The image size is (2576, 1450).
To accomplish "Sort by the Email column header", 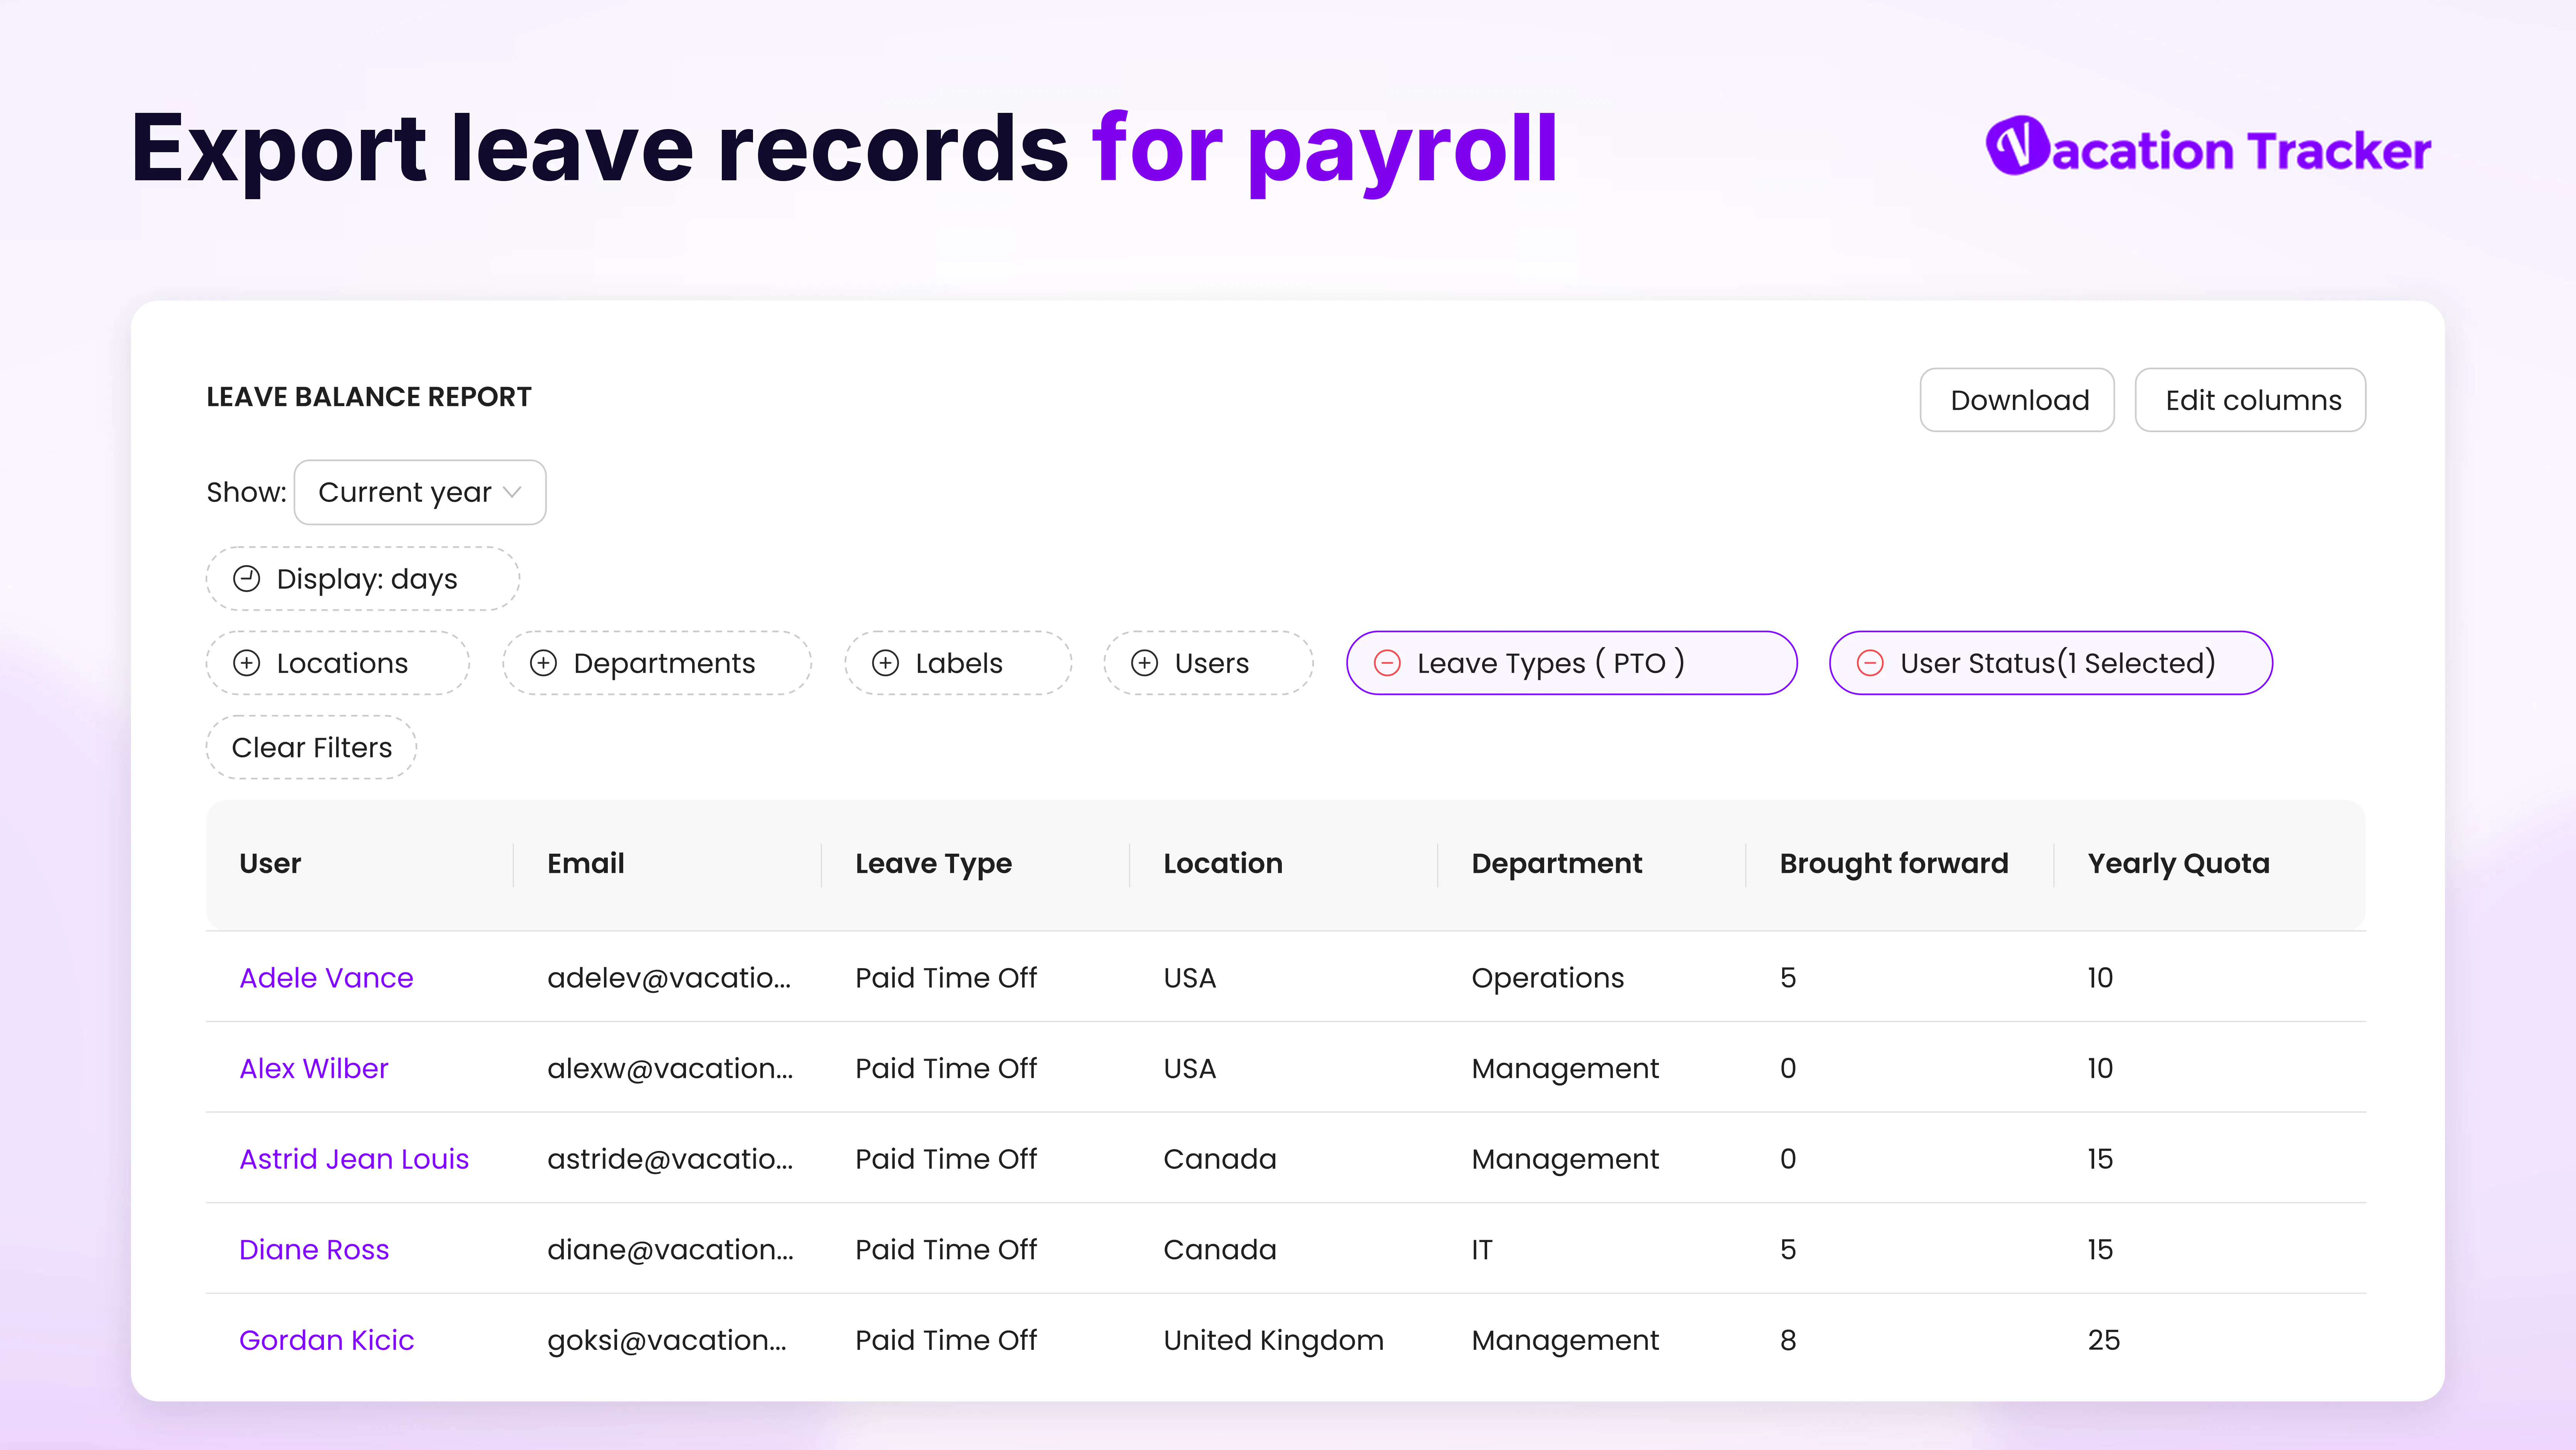I will [586, 864].
